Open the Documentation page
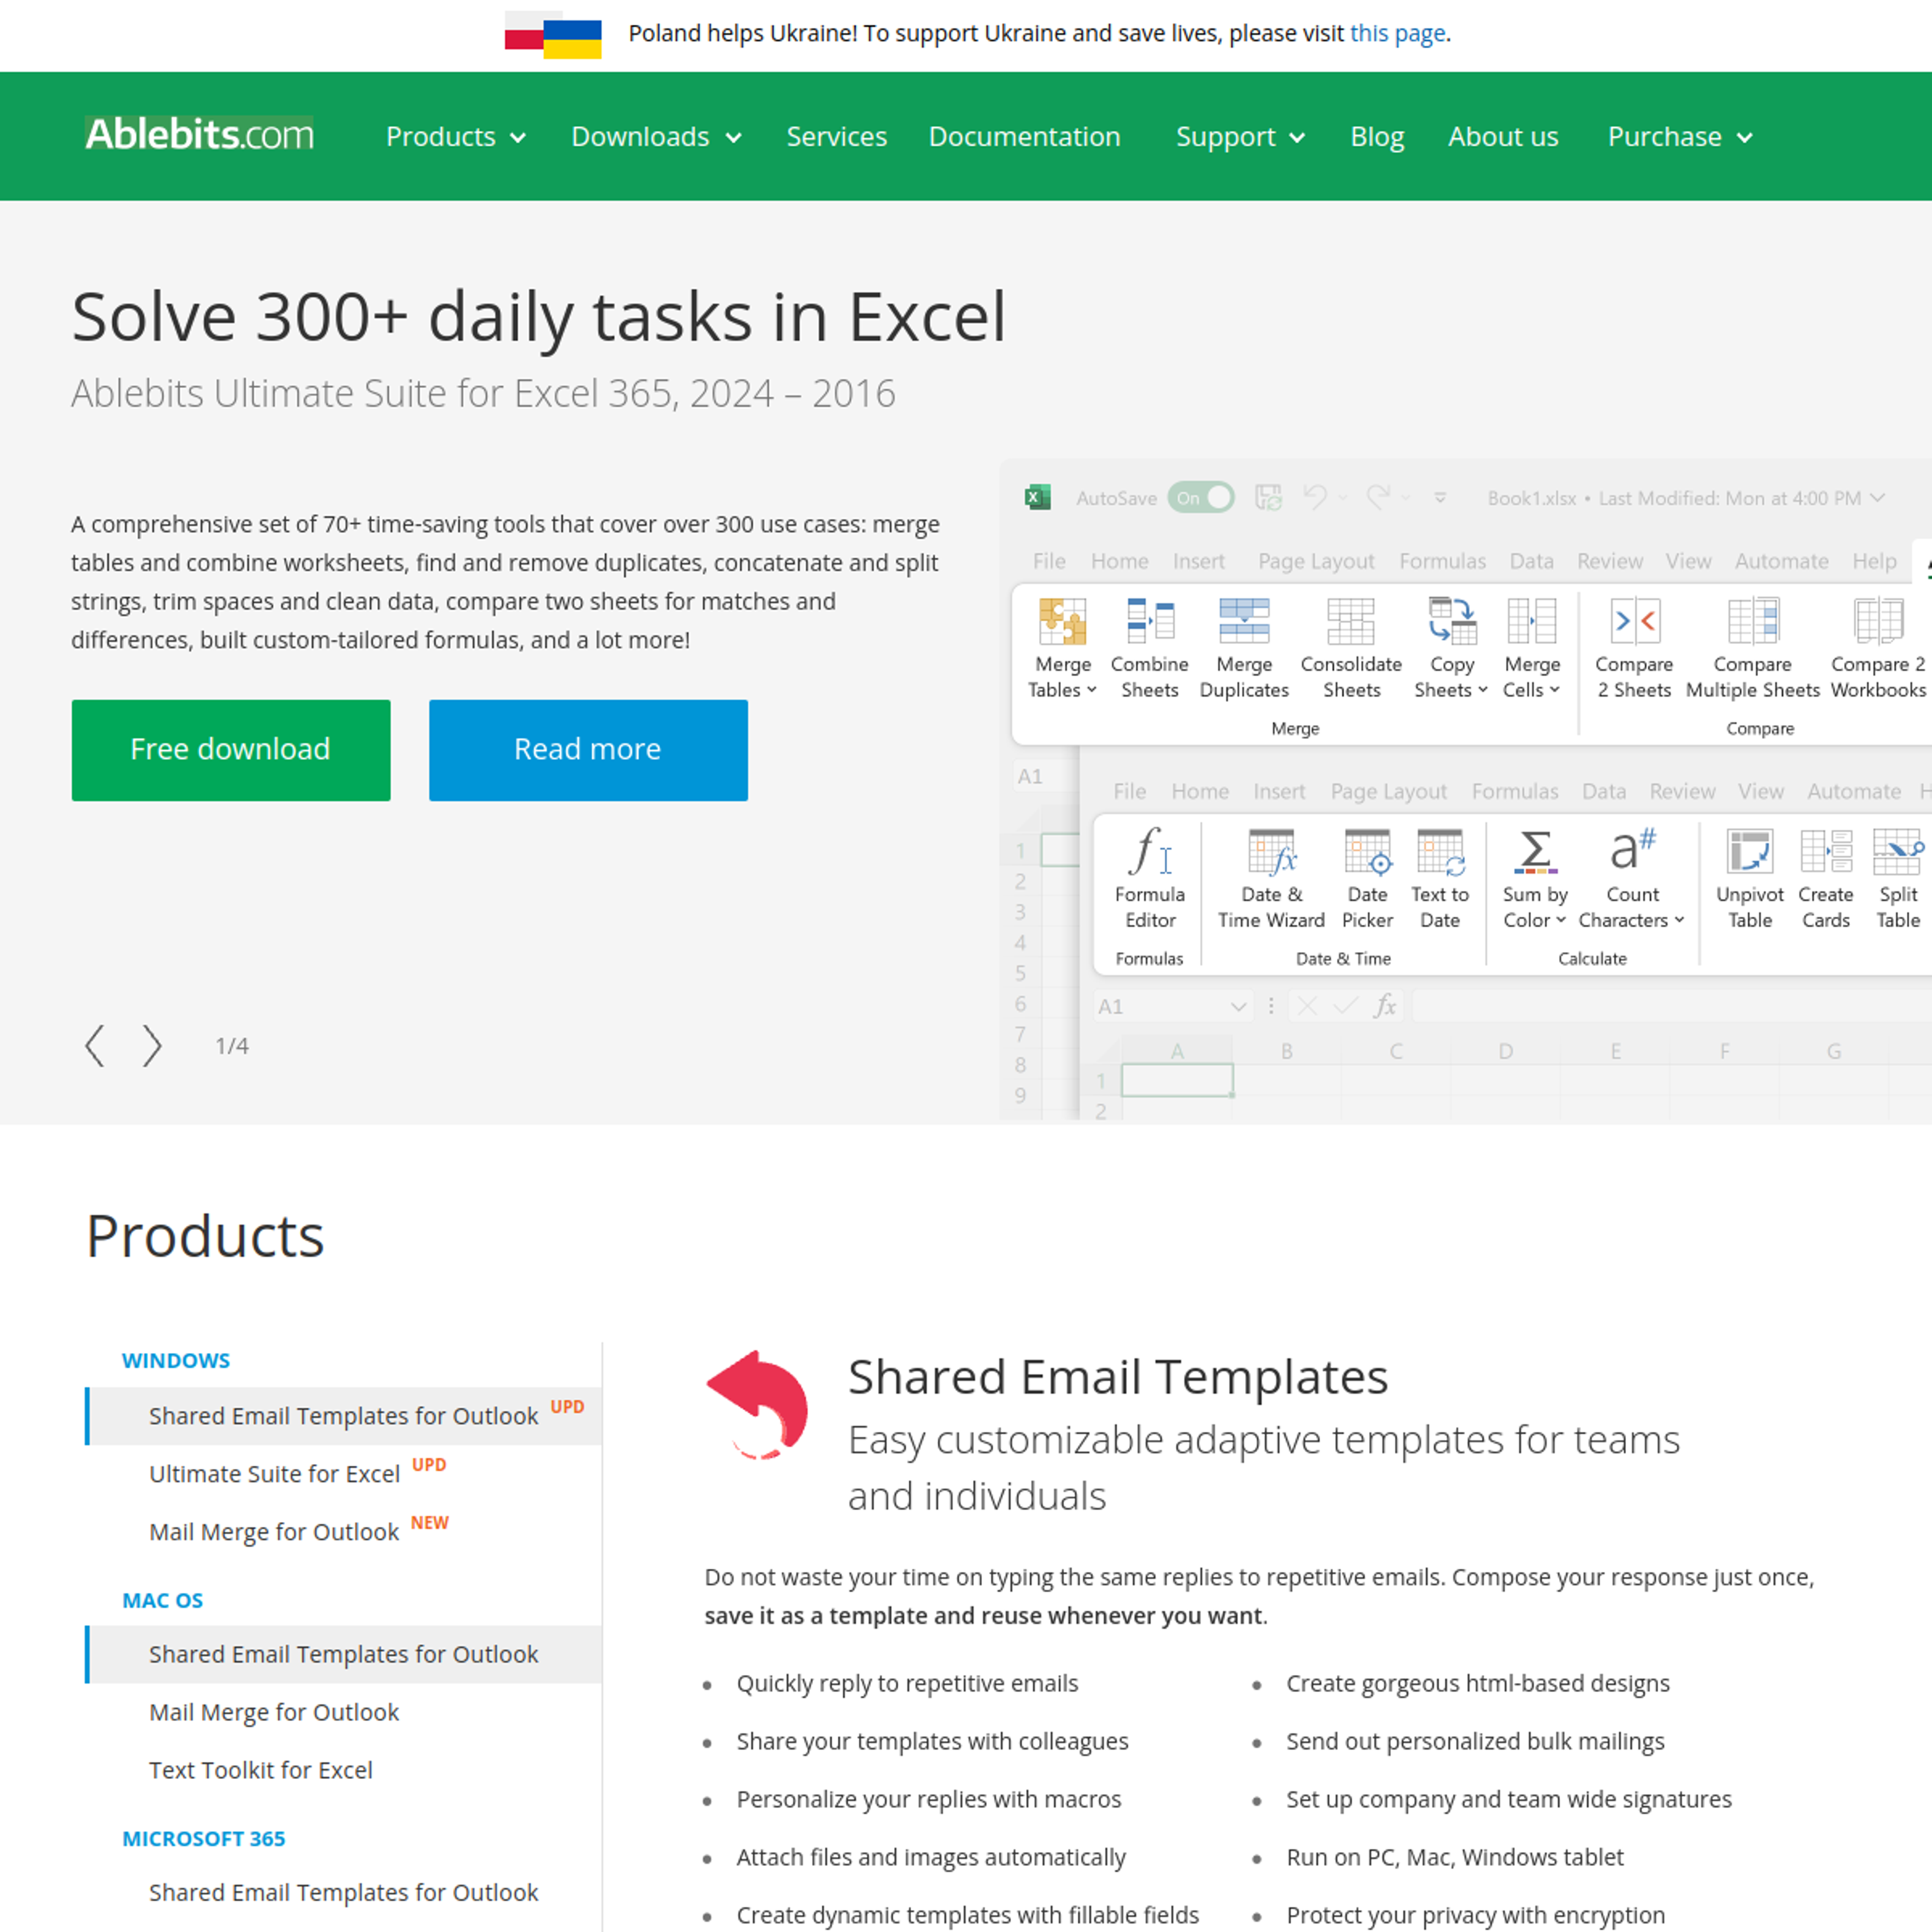 (x=1024, y=136)
